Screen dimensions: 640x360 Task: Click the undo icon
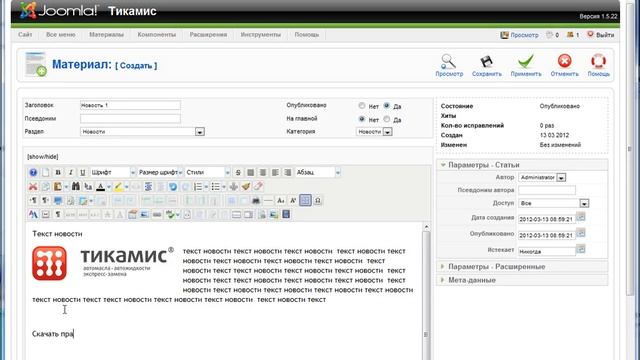(x=173, y=187)
